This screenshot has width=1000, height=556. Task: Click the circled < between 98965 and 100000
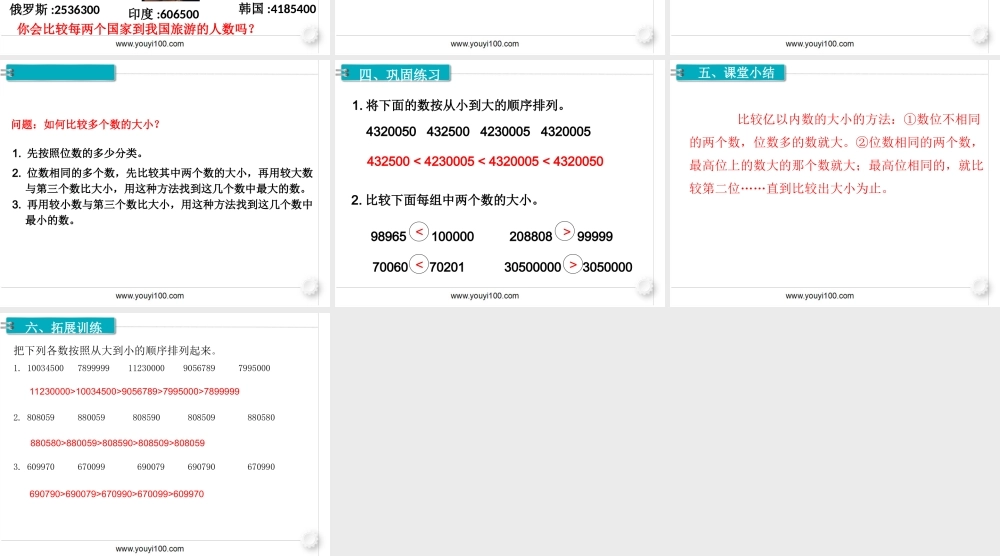[x=420, y=233]
